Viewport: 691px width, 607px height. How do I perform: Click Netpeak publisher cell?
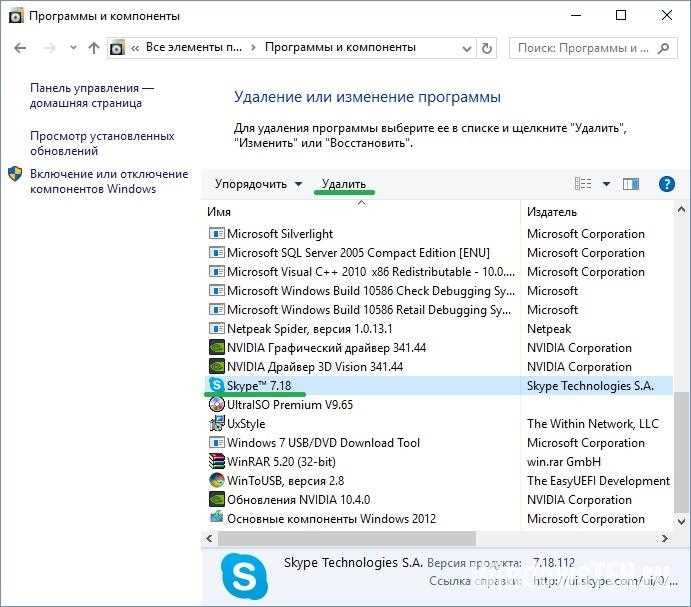point(549,329)
